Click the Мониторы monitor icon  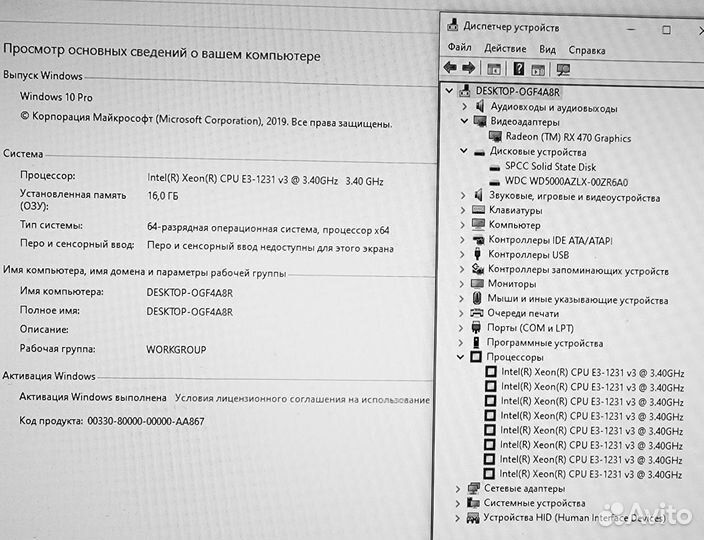477,283
